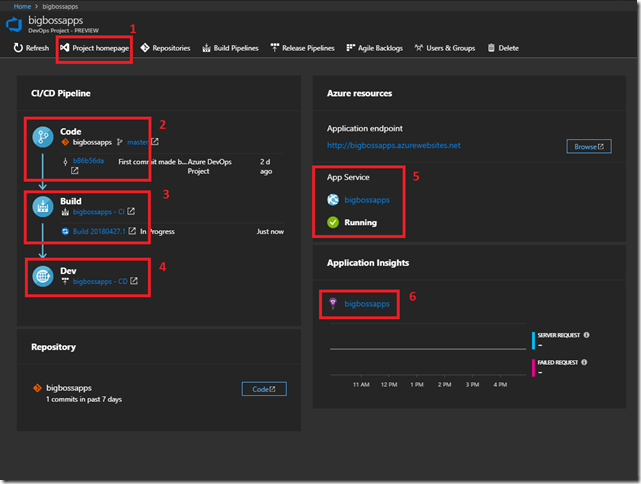The width and height of the screenshot is (641, 484).
Task: Click the Code stage branch icon
Action: point(43,137)
